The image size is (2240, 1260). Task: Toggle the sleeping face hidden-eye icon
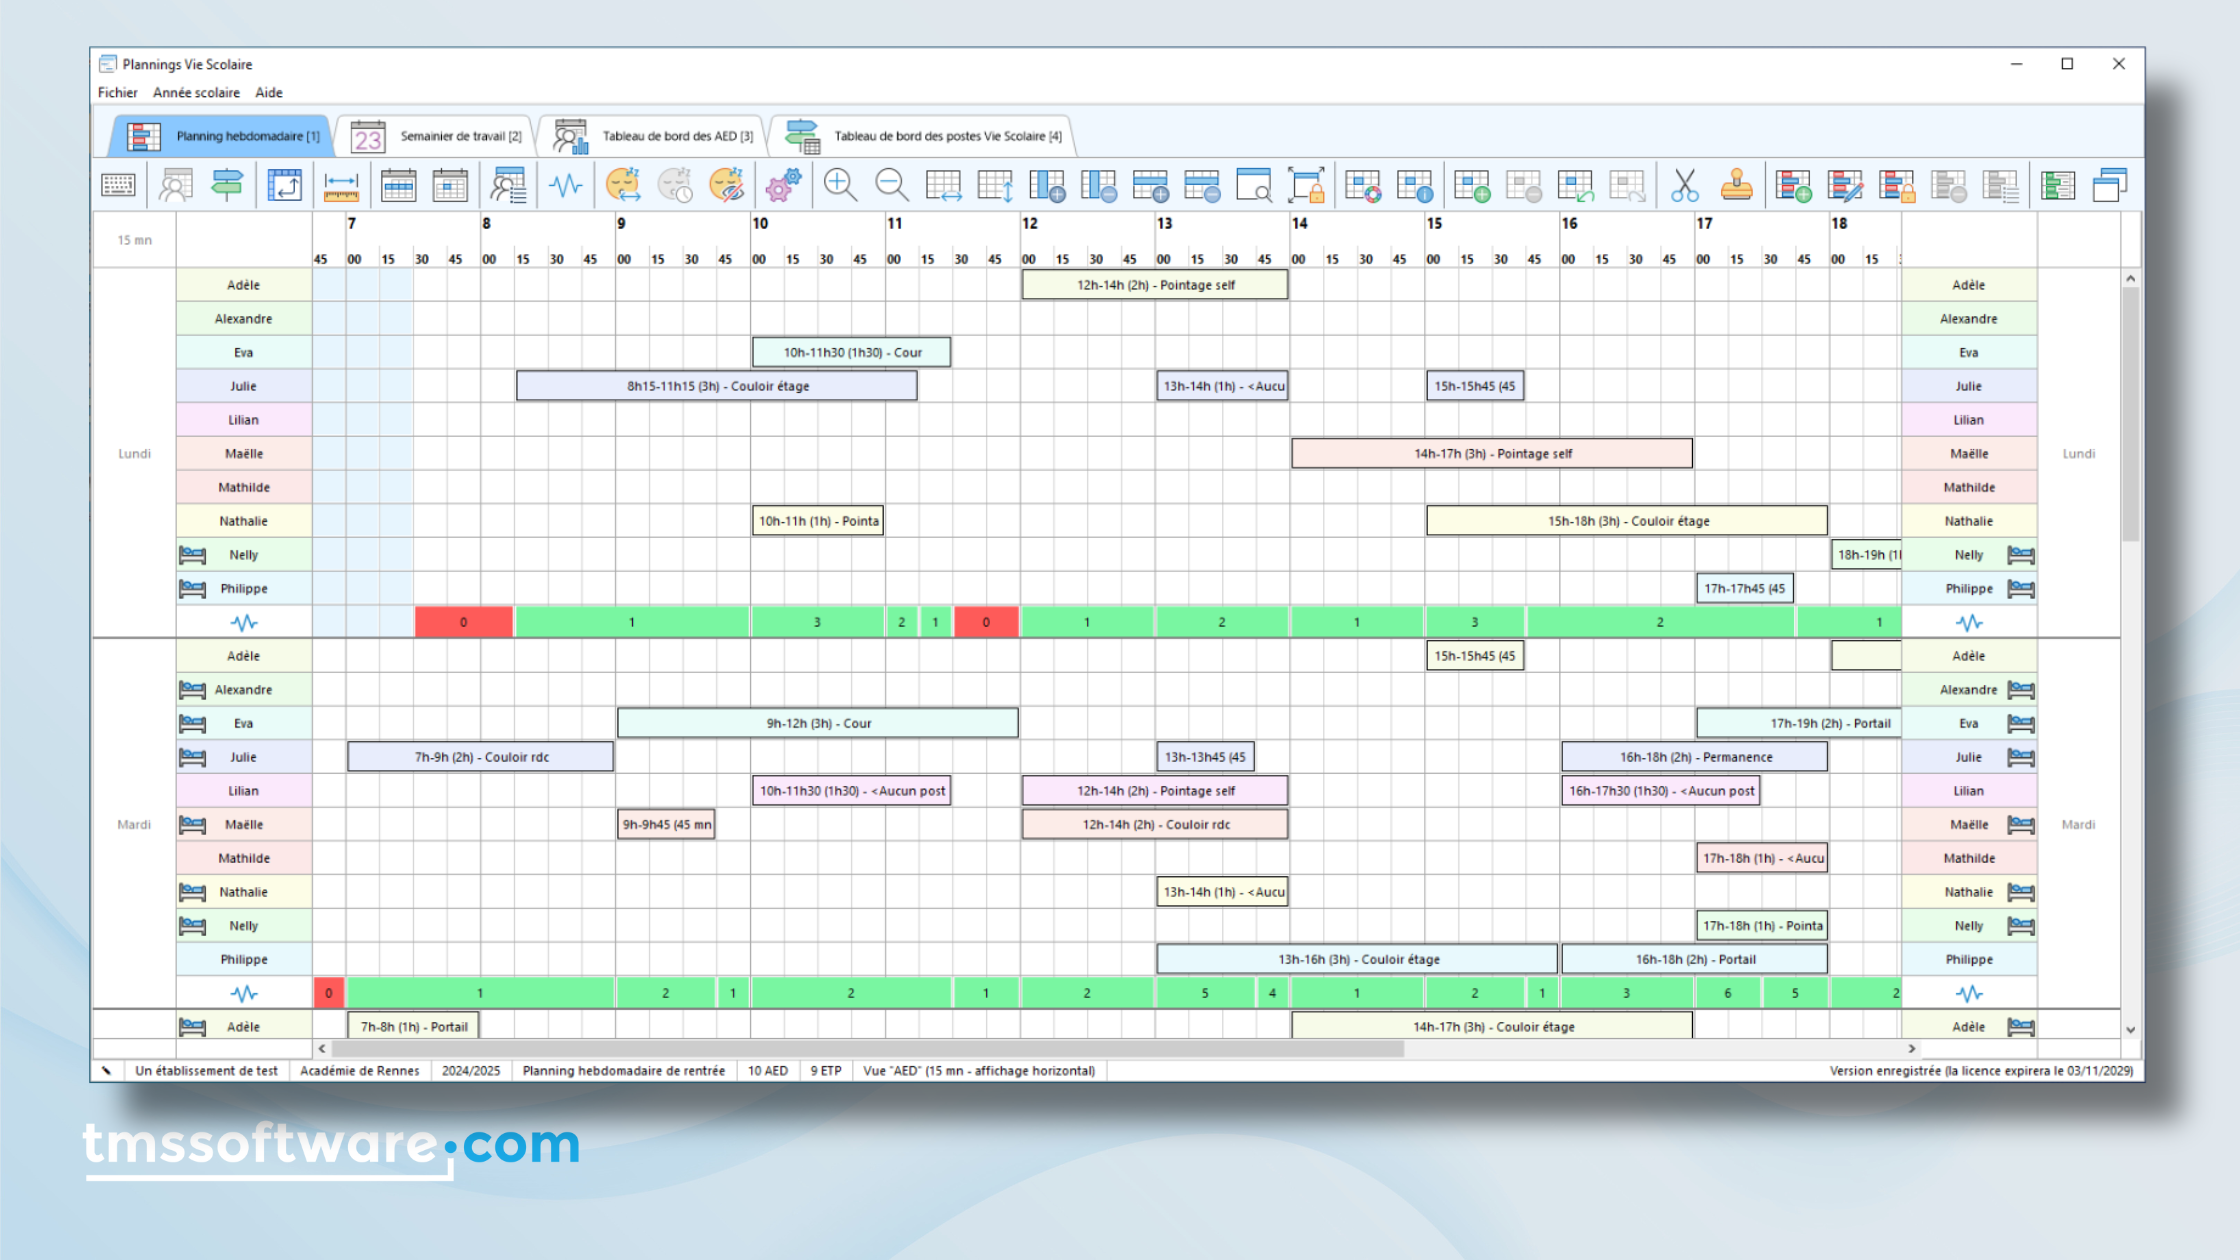coord(726,185)
